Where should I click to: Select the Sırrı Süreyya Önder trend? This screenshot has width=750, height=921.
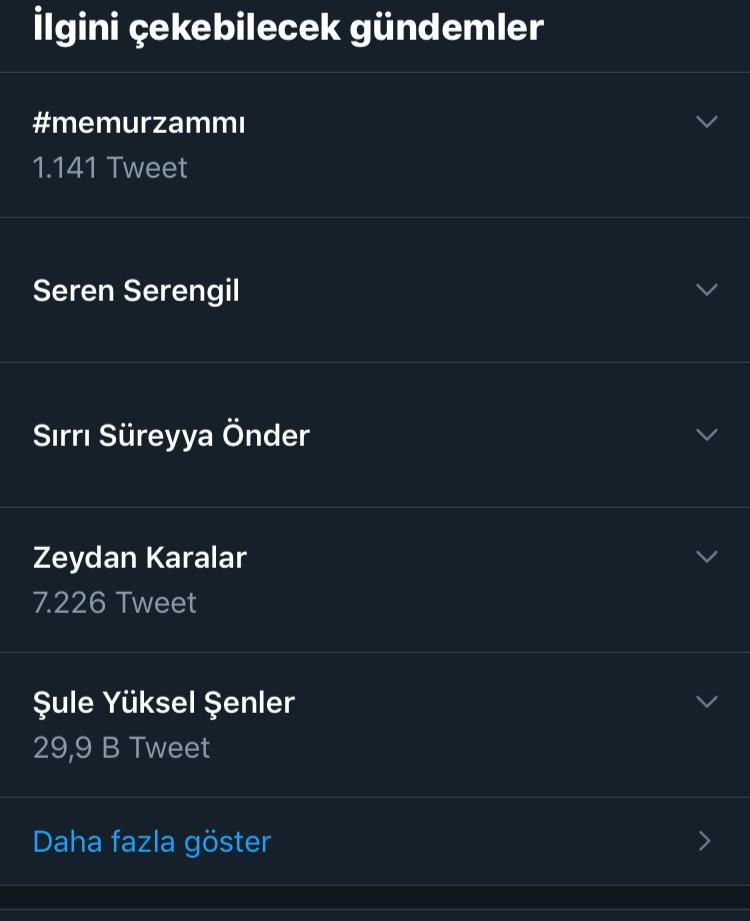[171, 436]
